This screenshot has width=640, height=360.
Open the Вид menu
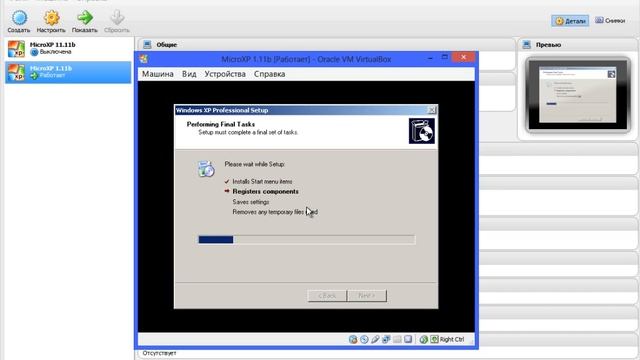(189, 74)
